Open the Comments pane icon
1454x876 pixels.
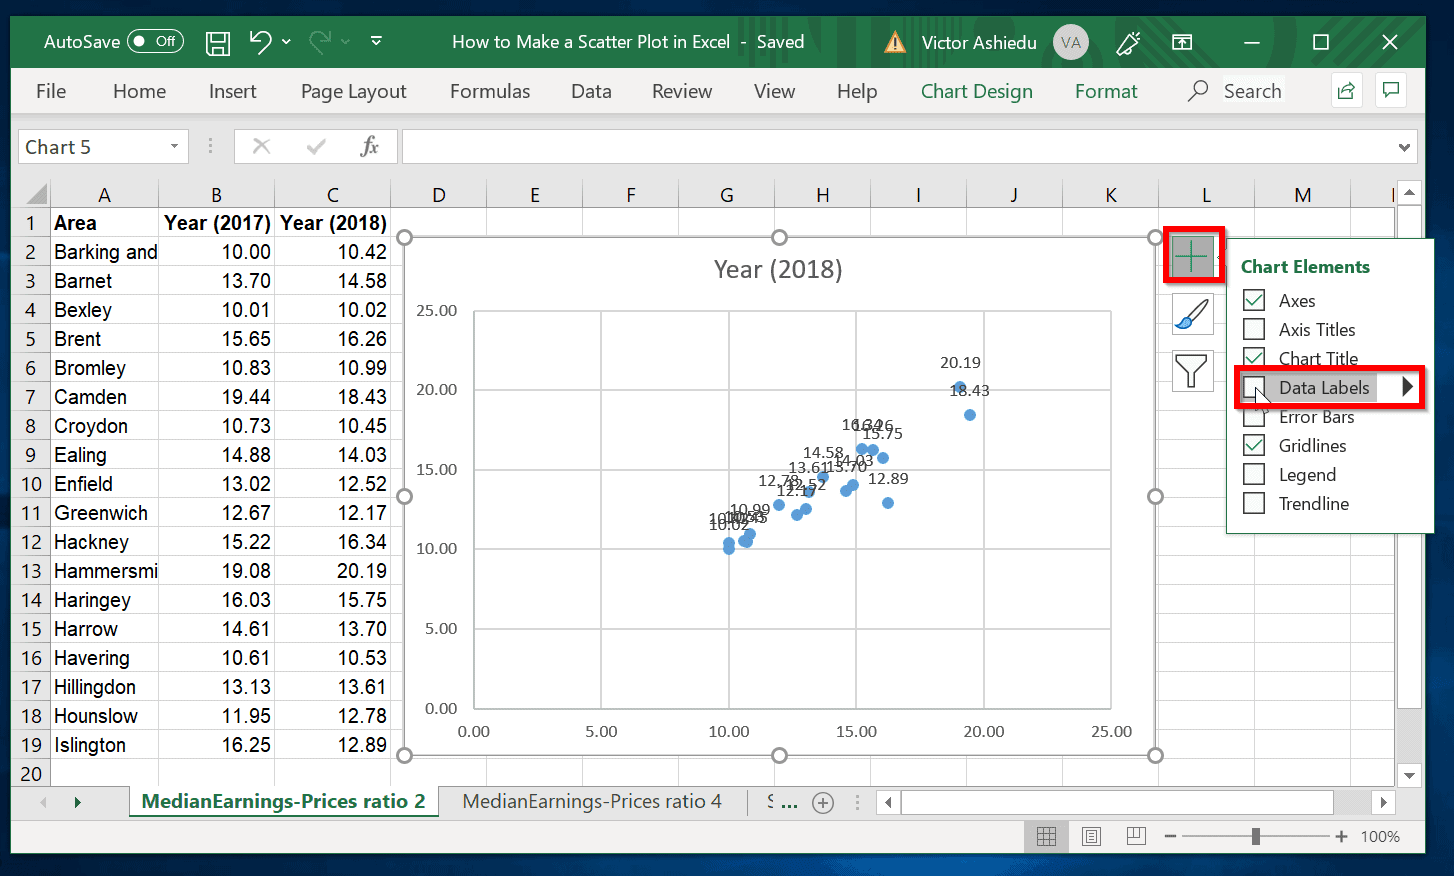tap(1390, 90)
